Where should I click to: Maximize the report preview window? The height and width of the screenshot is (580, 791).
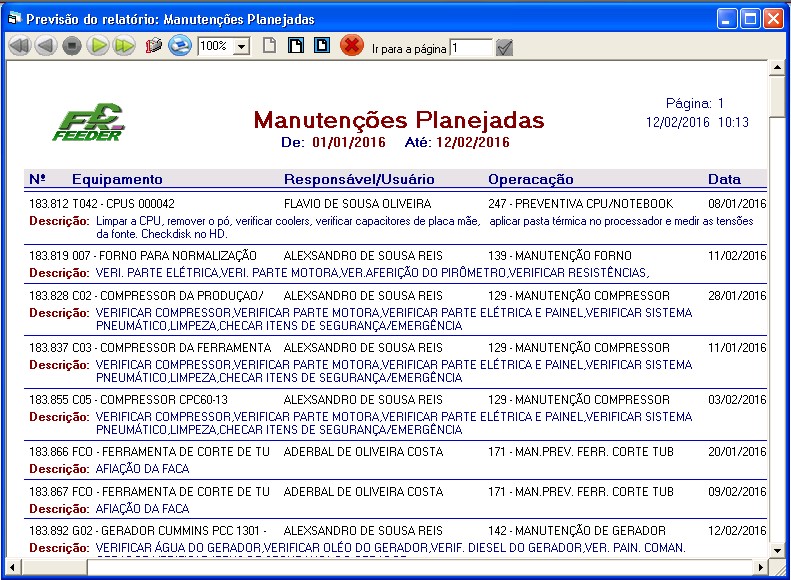(750, 19)
